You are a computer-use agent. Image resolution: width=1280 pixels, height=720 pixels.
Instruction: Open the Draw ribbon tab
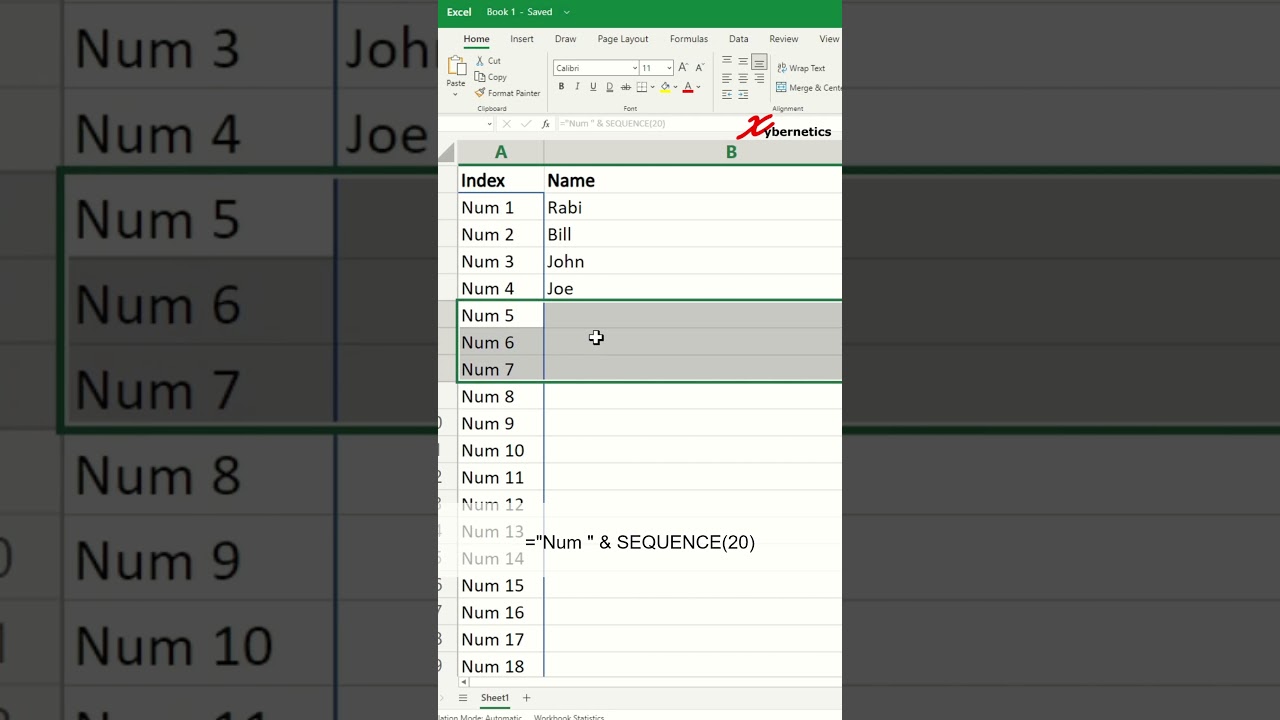(565, 39)
